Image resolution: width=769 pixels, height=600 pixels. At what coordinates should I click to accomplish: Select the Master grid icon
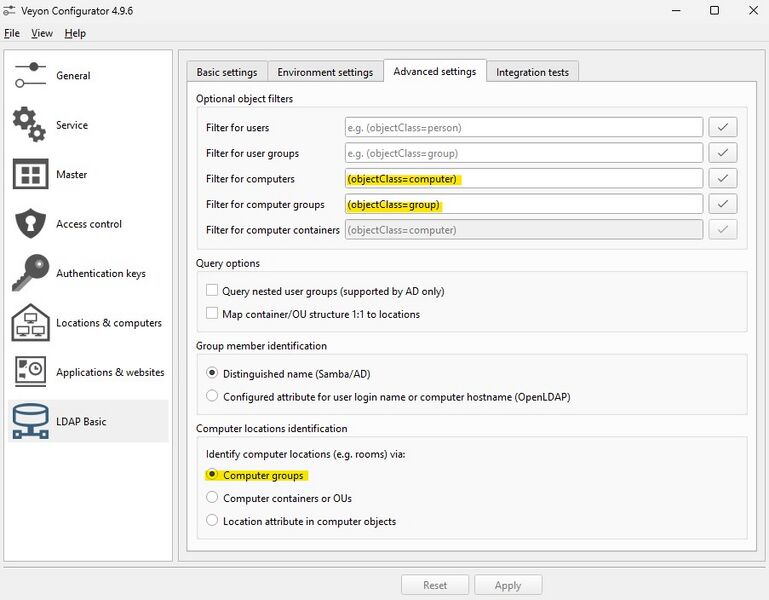(30, 174)
